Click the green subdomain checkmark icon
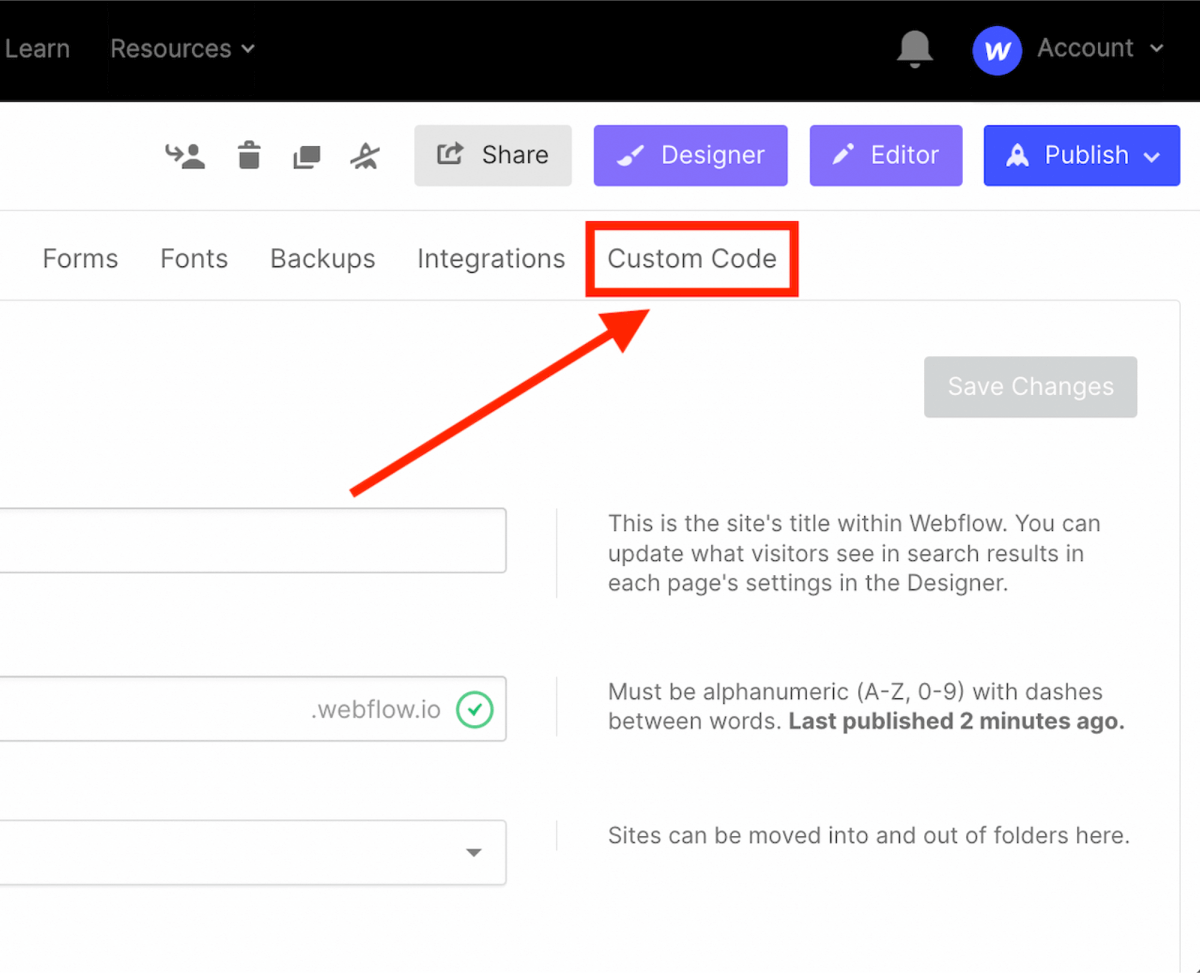Image resolution: width=1200 pixels, height=973 pixels. [474, 710]
